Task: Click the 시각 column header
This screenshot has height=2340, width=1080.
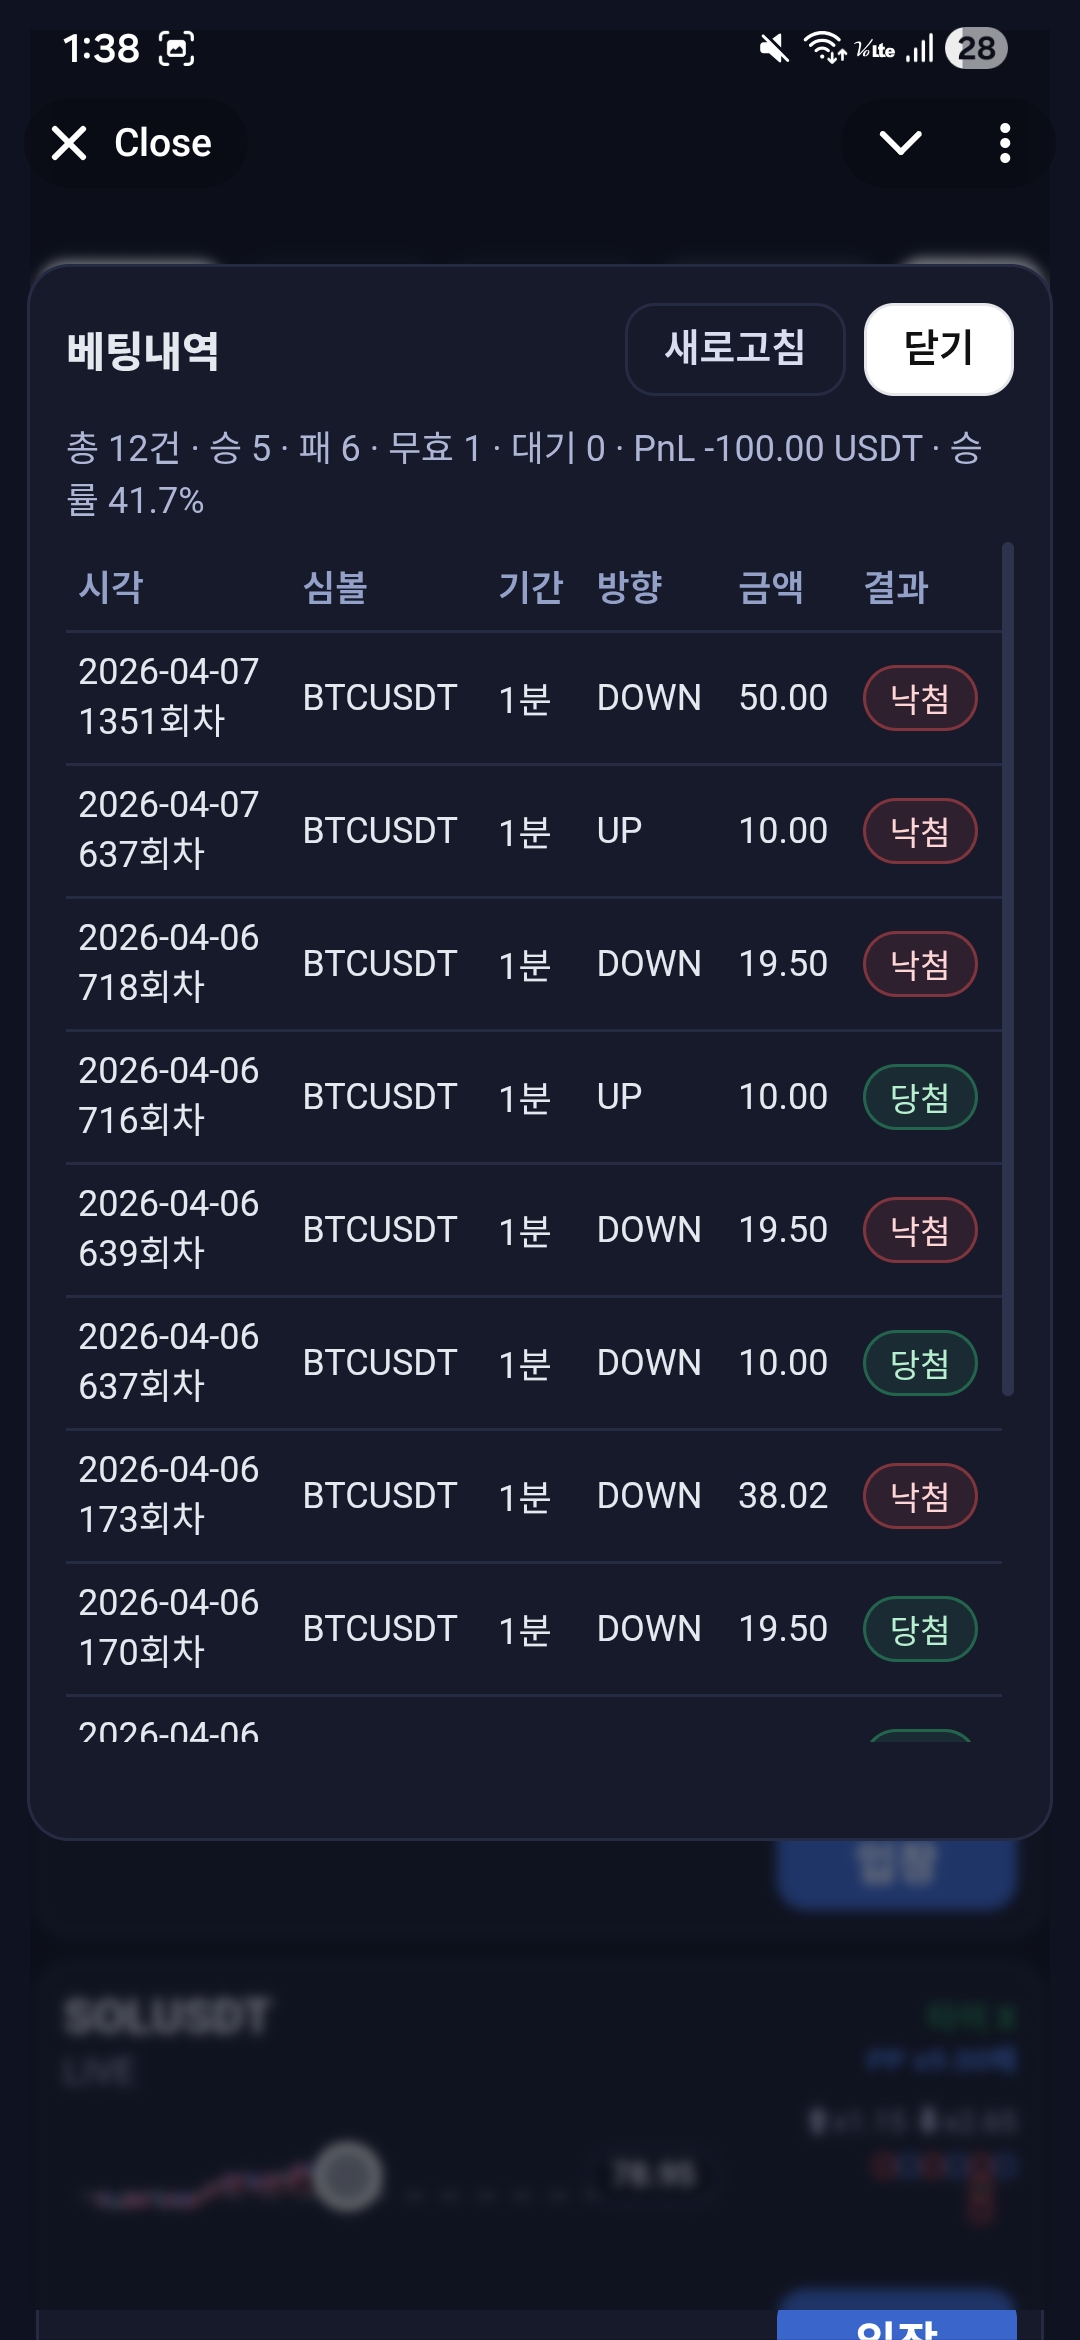Action: (x=111, y=587)
